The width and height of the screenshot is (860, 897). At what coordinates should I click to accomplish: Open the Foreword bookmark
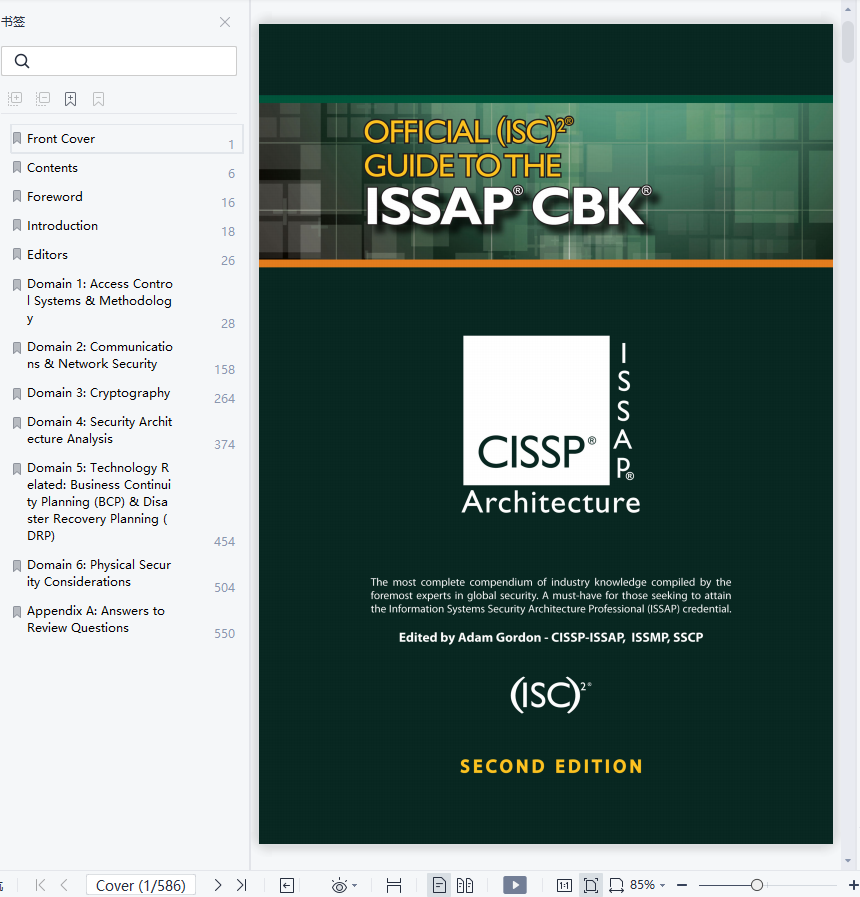(x=126, y=197)
